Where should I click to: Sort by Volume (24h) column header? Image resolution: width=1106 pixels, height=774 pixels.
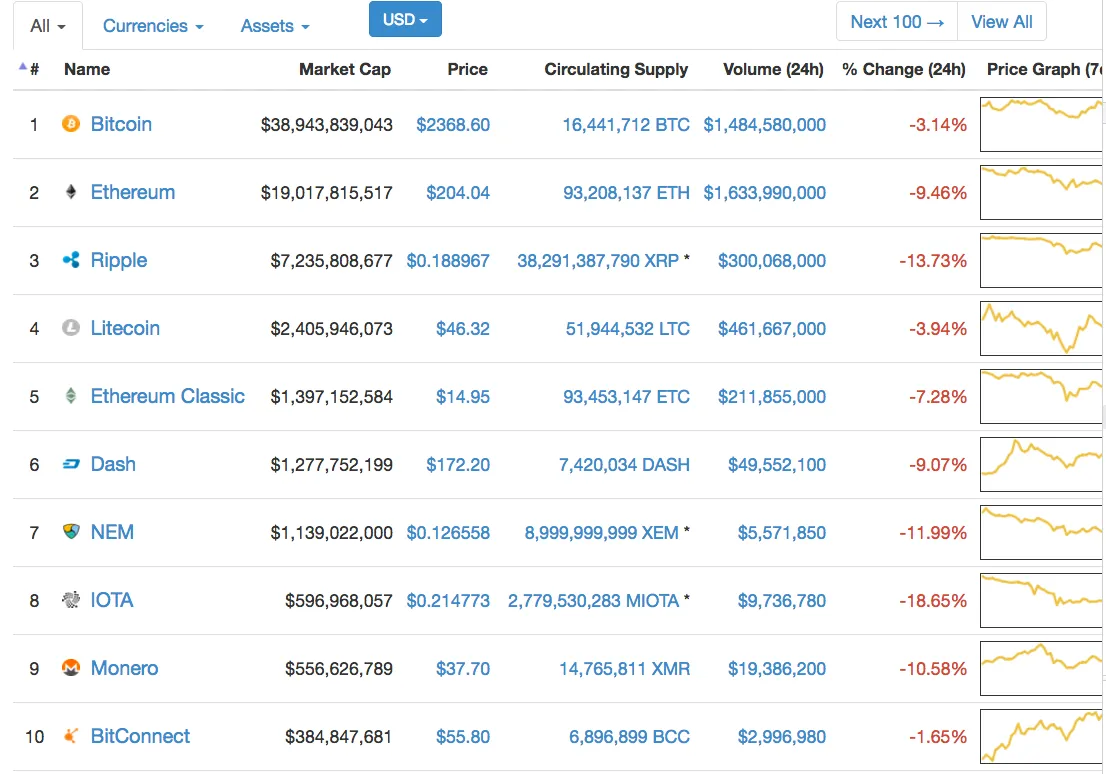773,69
